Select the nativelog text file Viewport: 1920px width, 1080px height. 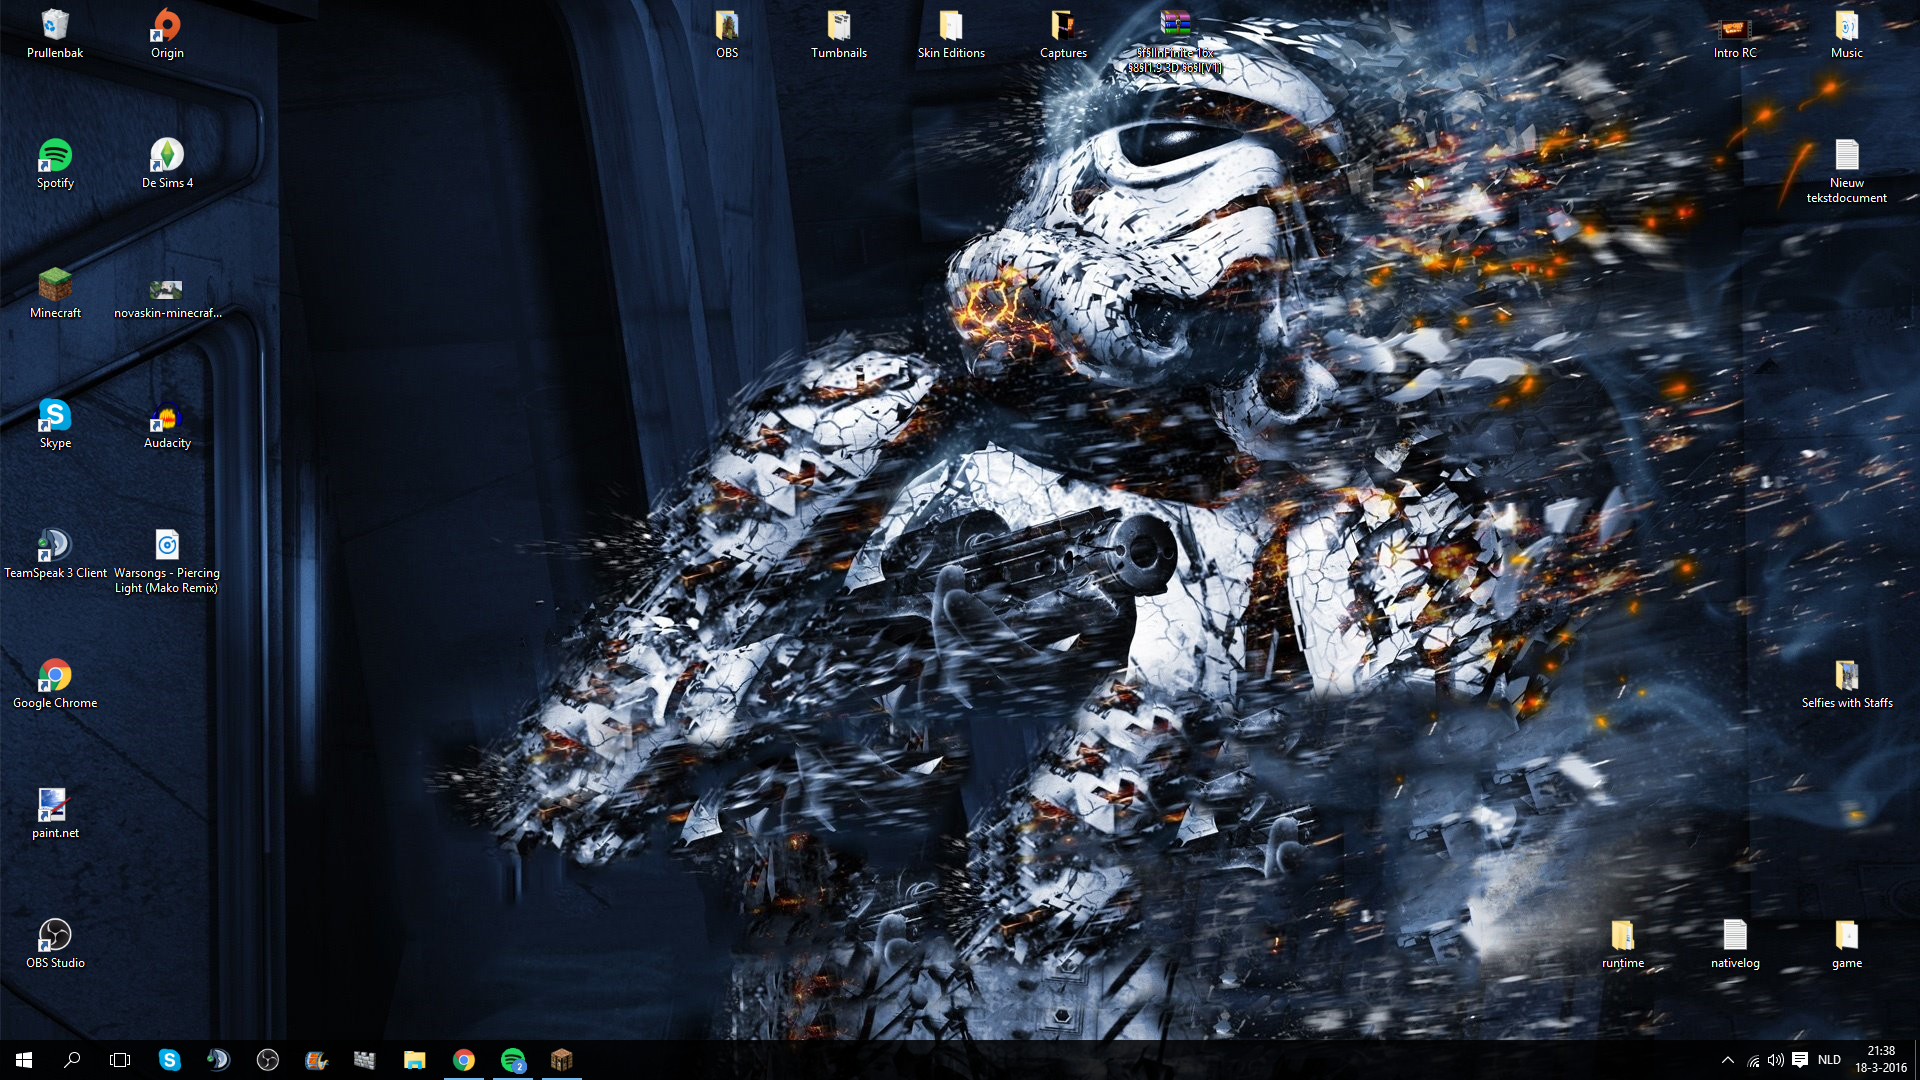[x=1735, y=944]
